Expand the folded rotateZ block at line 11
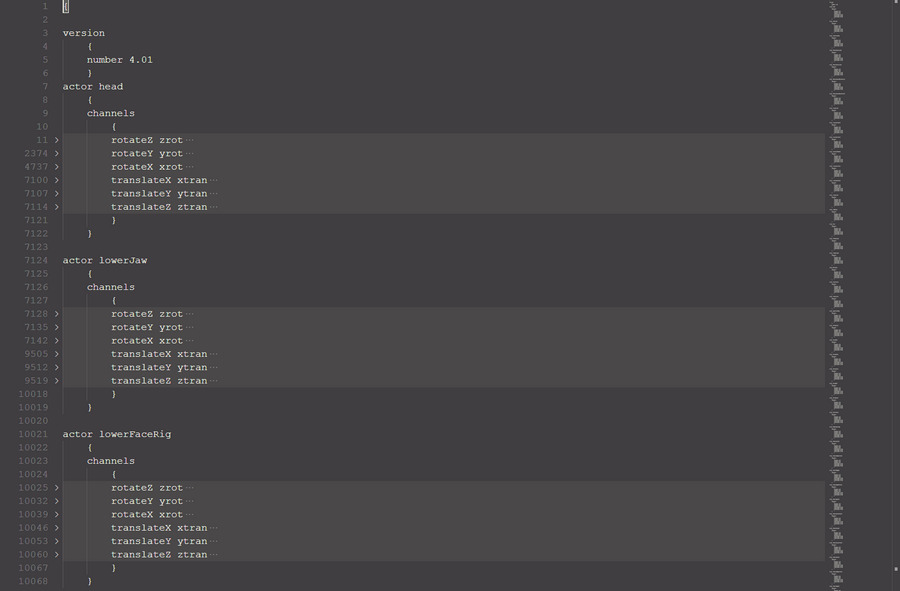Viewport: 900px width, 591px height. point(57,140)
